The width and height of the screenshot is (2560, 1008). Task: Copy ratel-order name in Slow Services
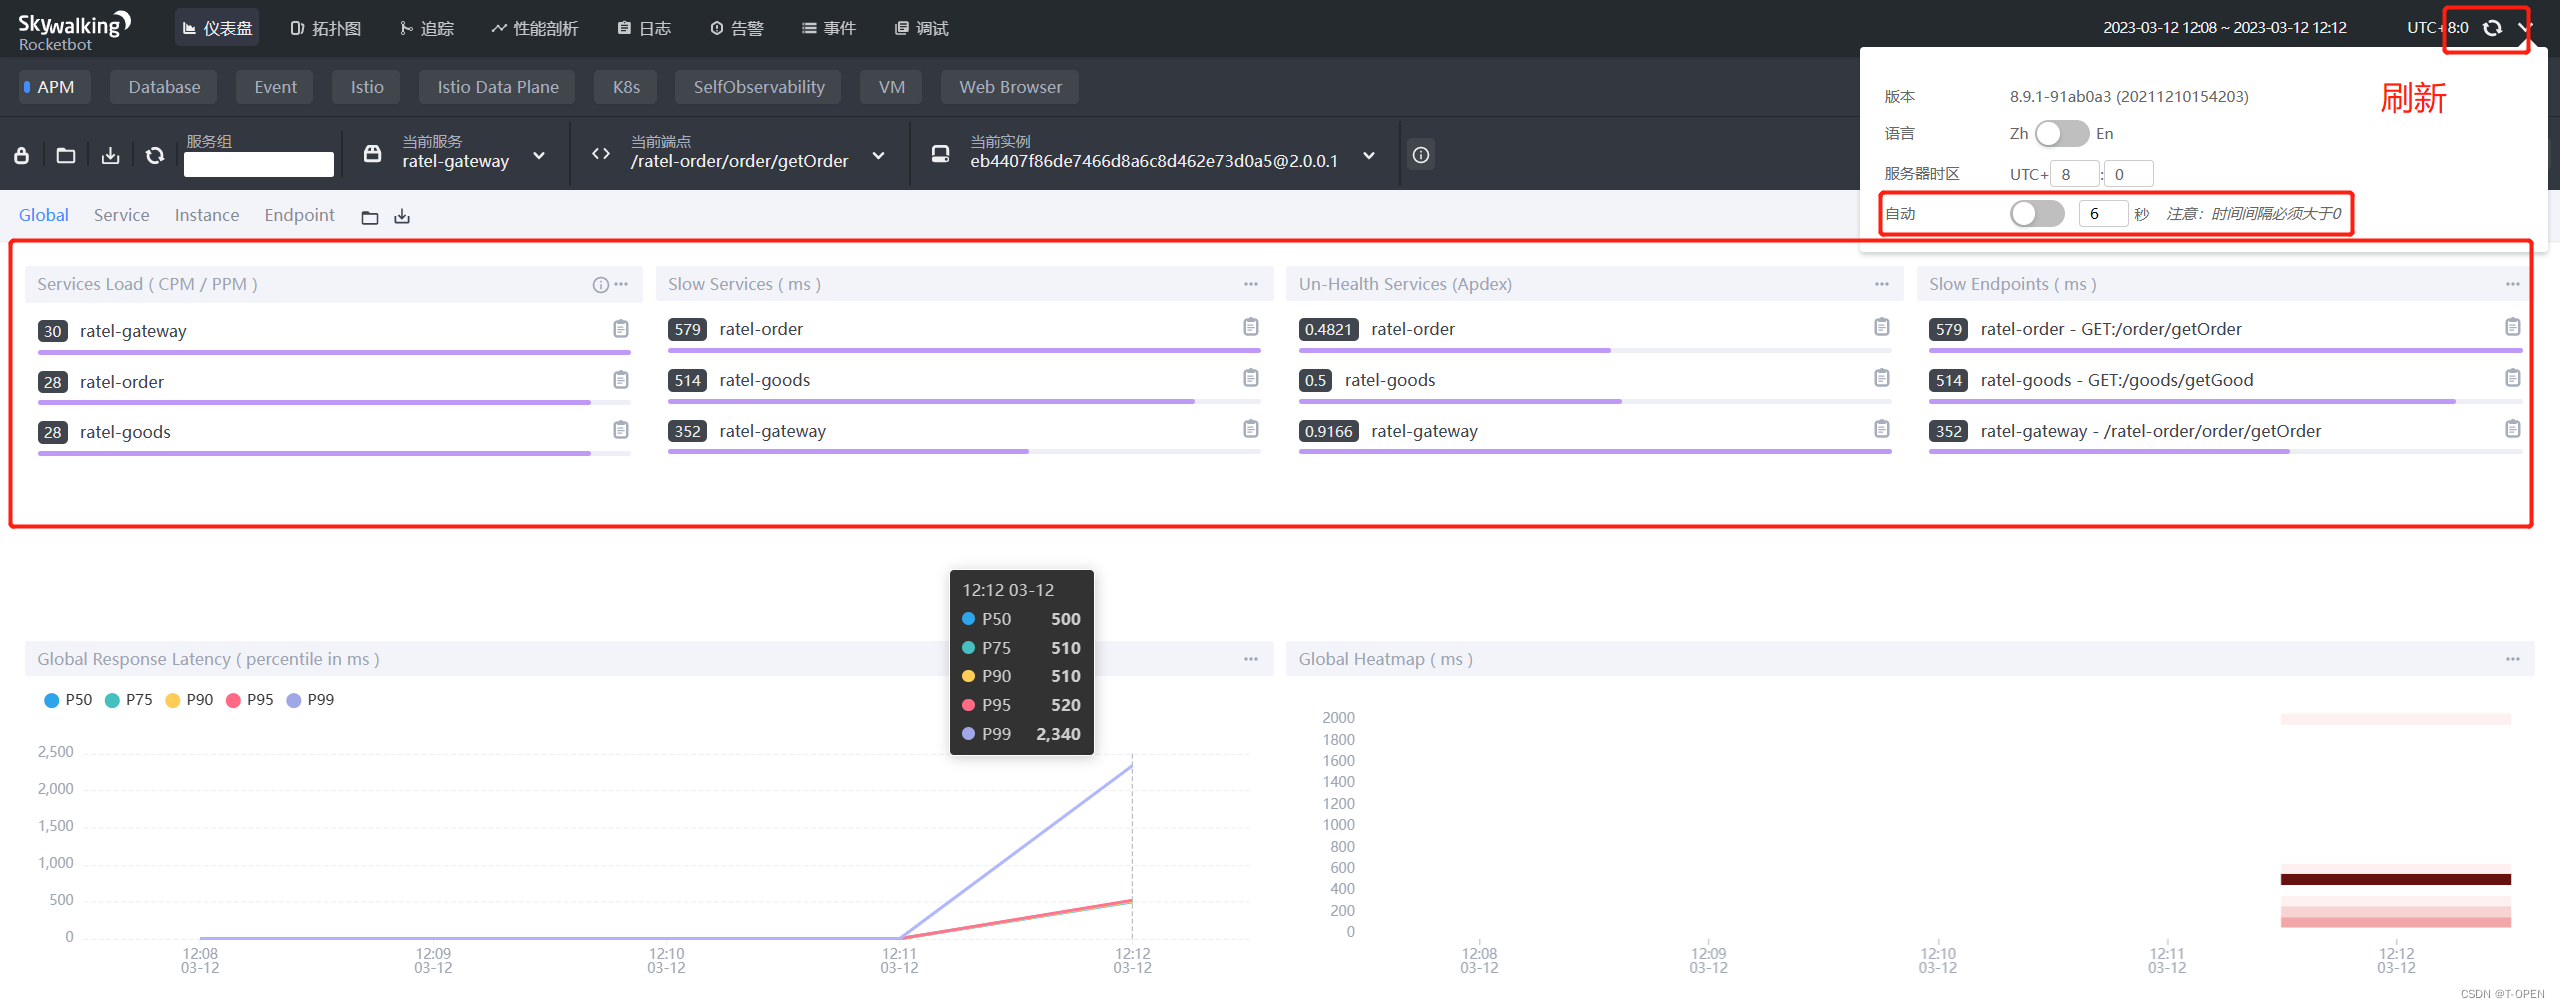[1251, 327]
